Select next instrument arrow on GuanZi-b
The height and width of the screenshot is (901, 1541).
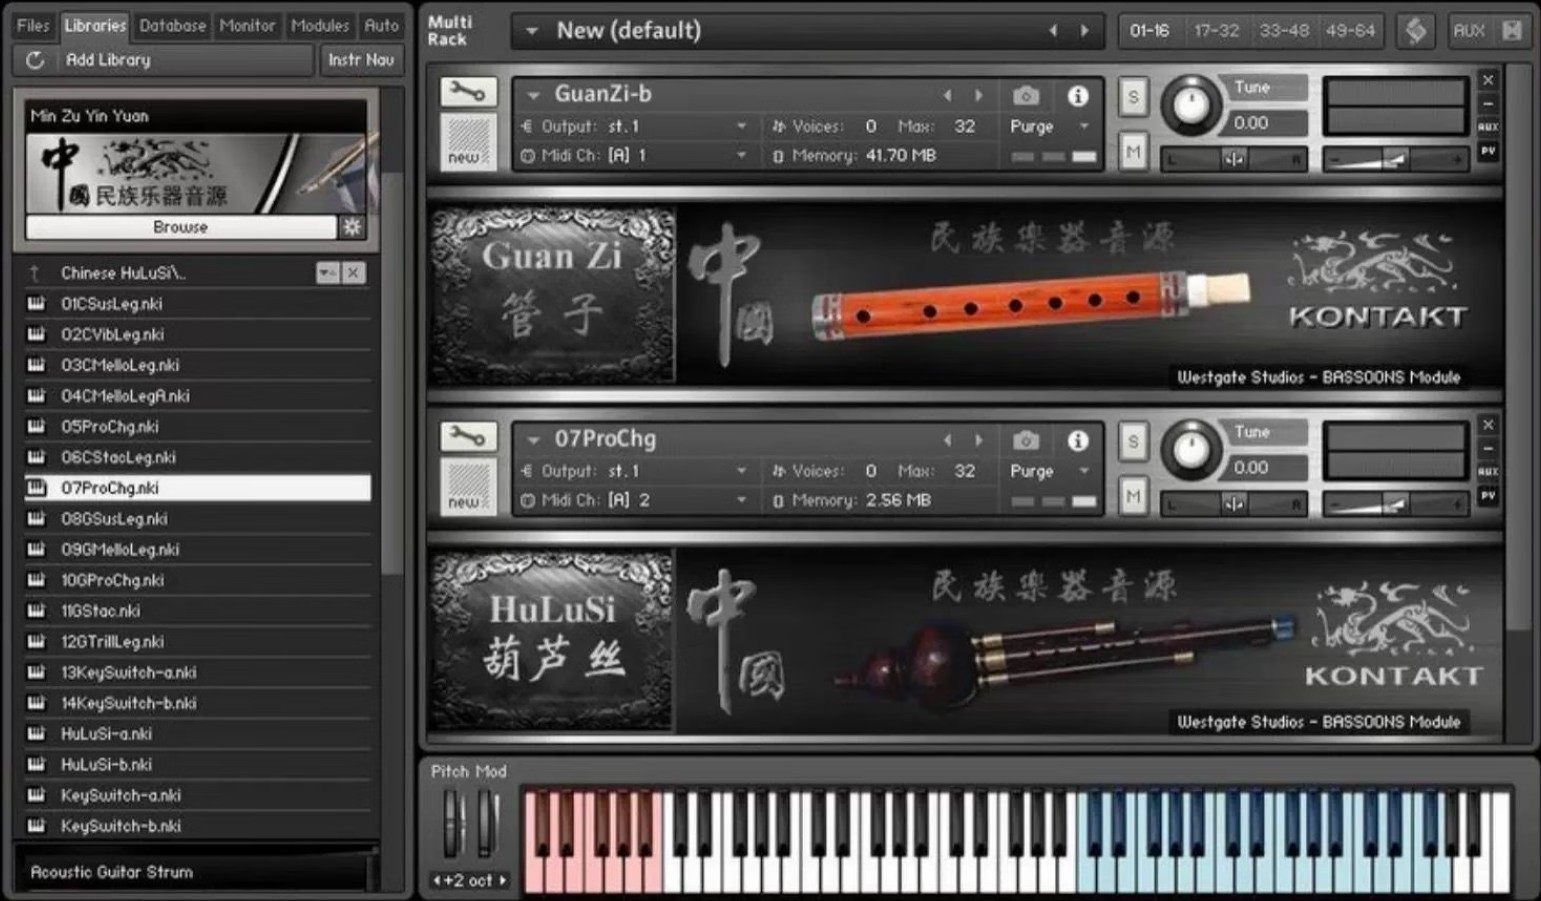[x=979, y=96]
